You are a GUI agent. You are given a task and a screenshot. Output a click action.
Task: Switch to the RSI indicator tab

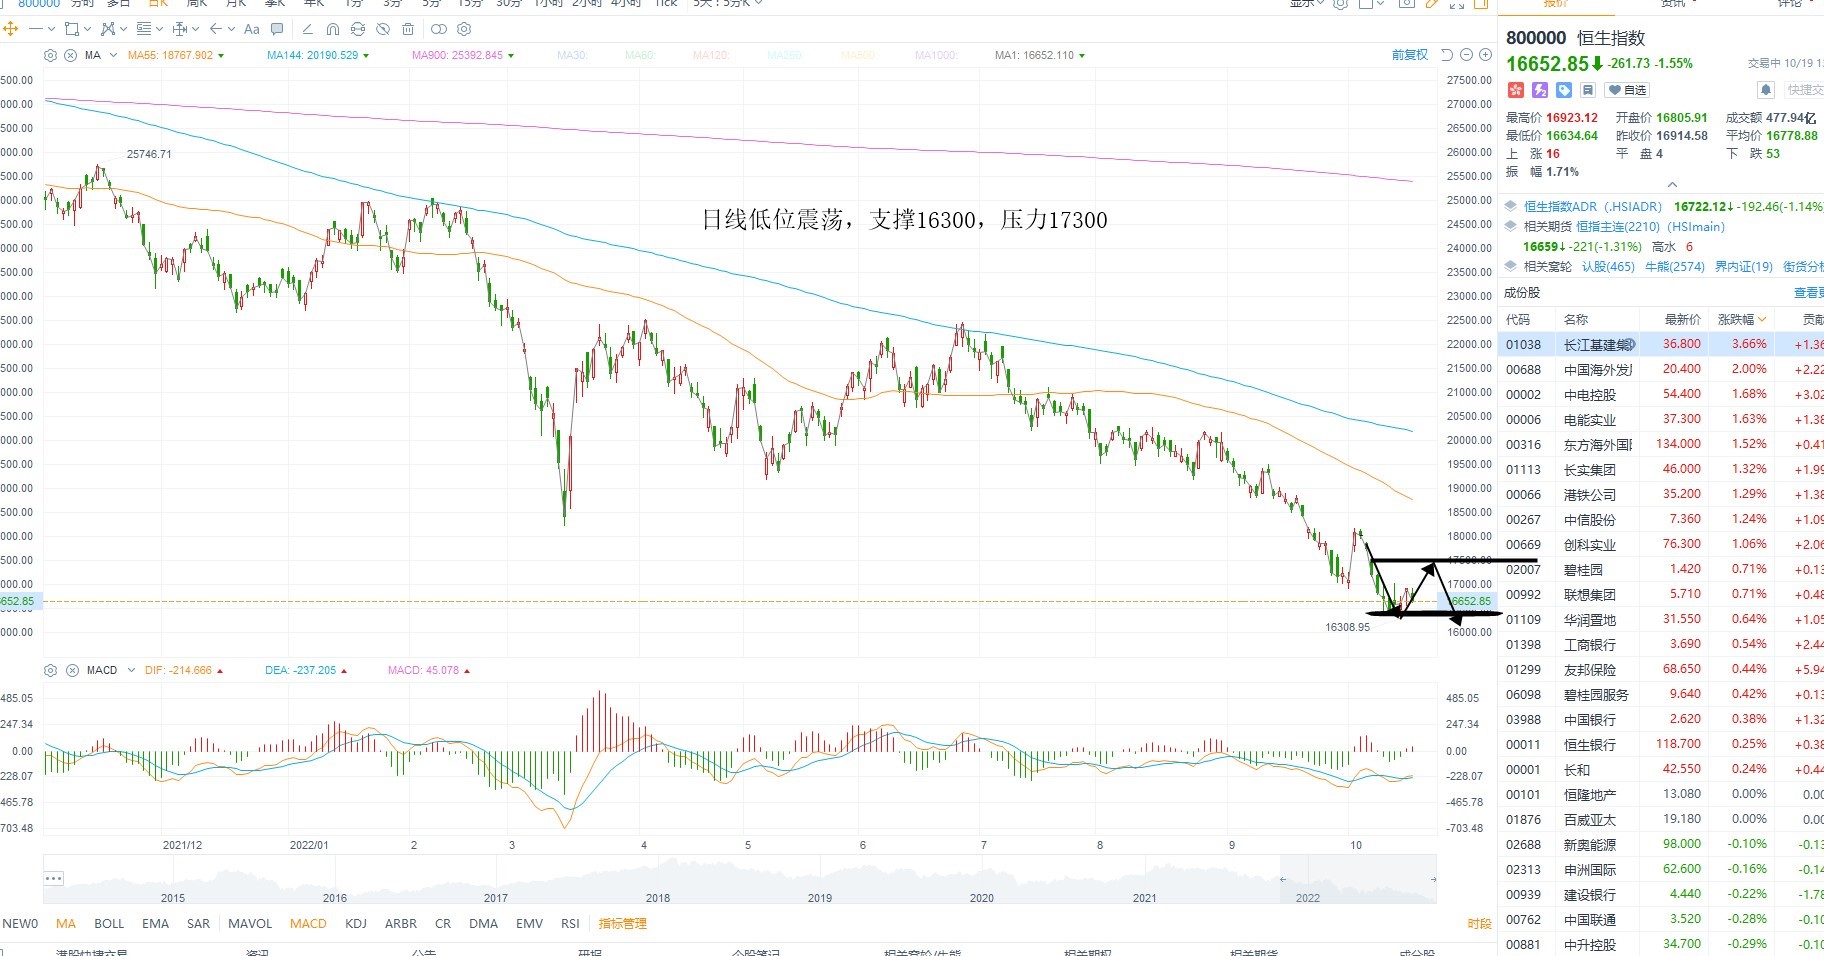570,923
